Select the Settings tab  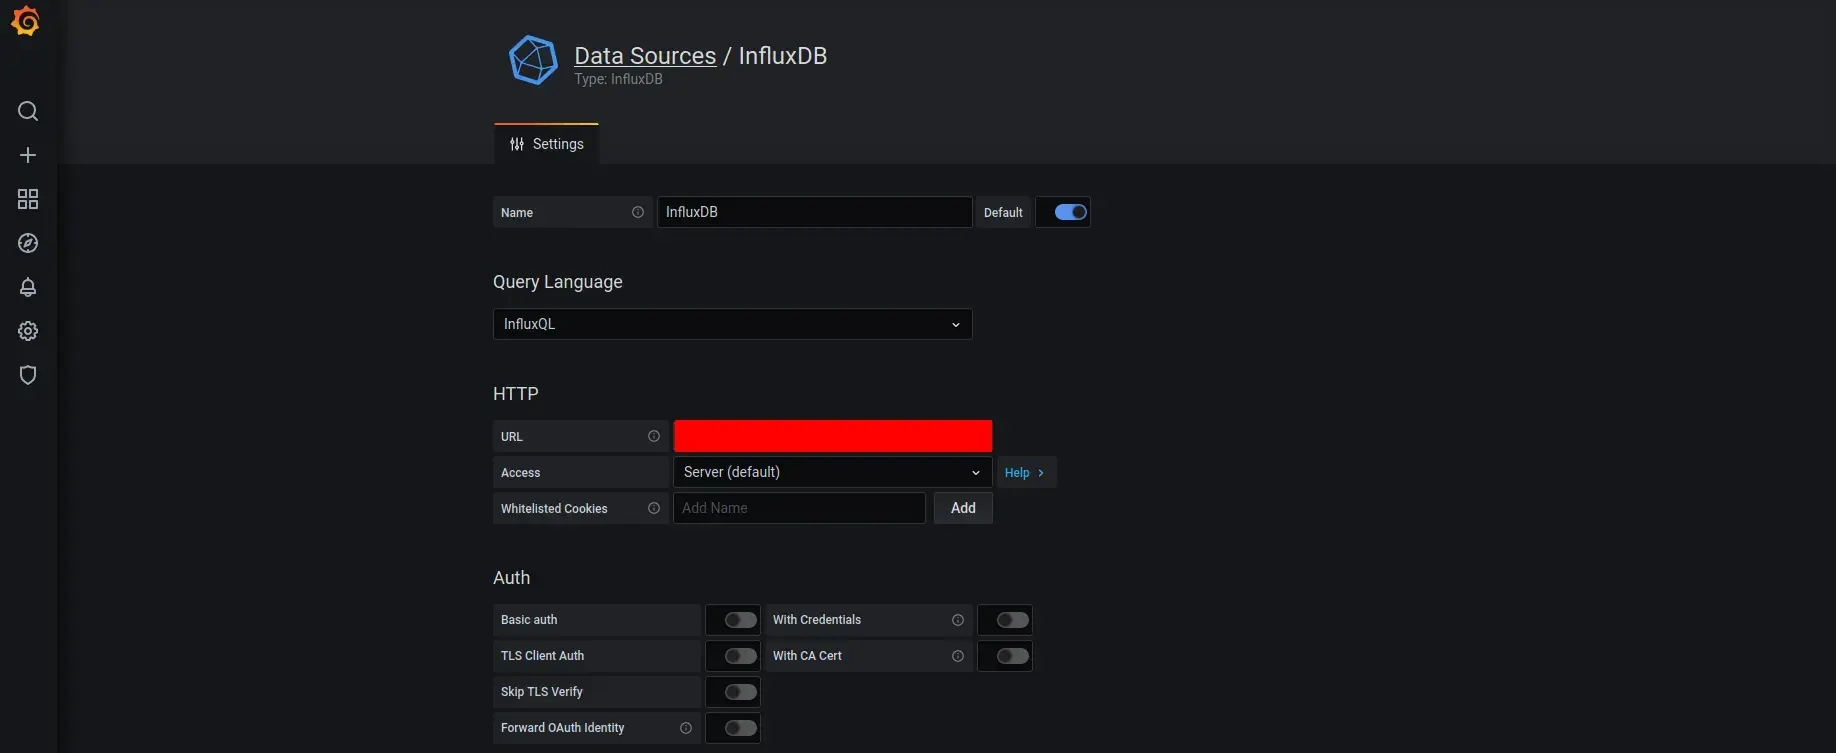(x=547, y=144)
